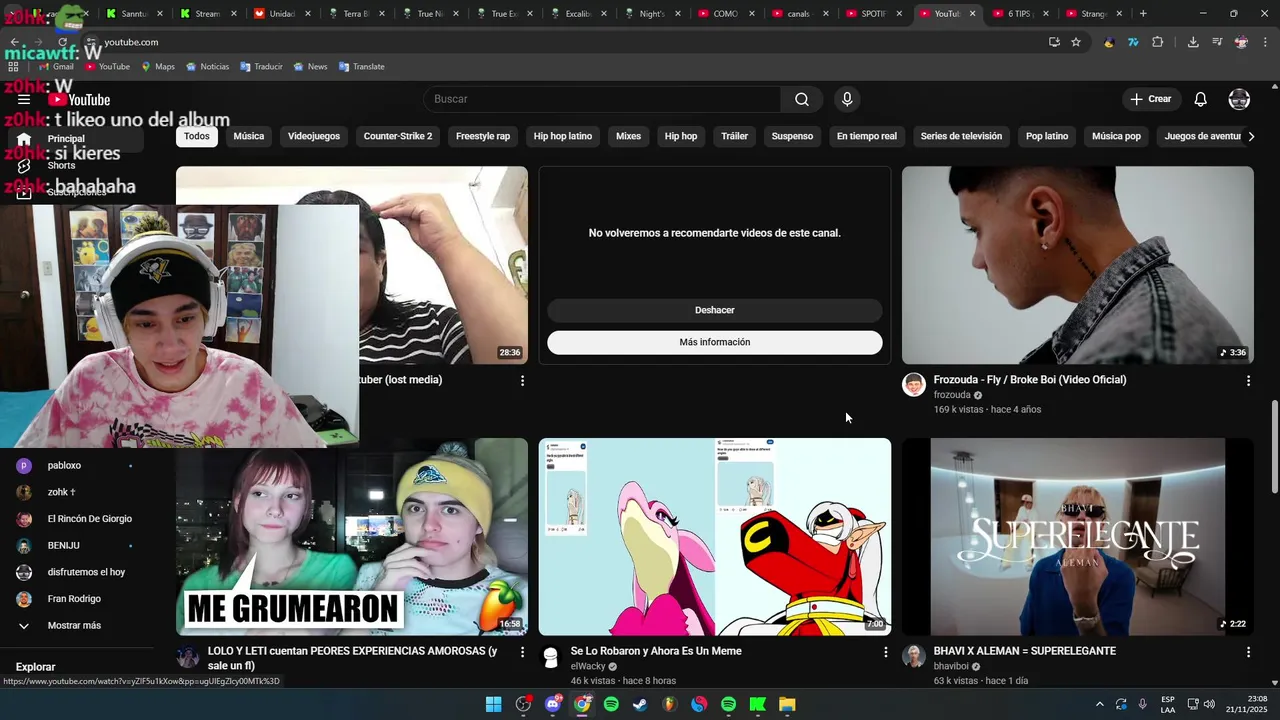Open the Crear create menu
The height and width of the screenshot is (720, 1280).
pos(1150,99)
